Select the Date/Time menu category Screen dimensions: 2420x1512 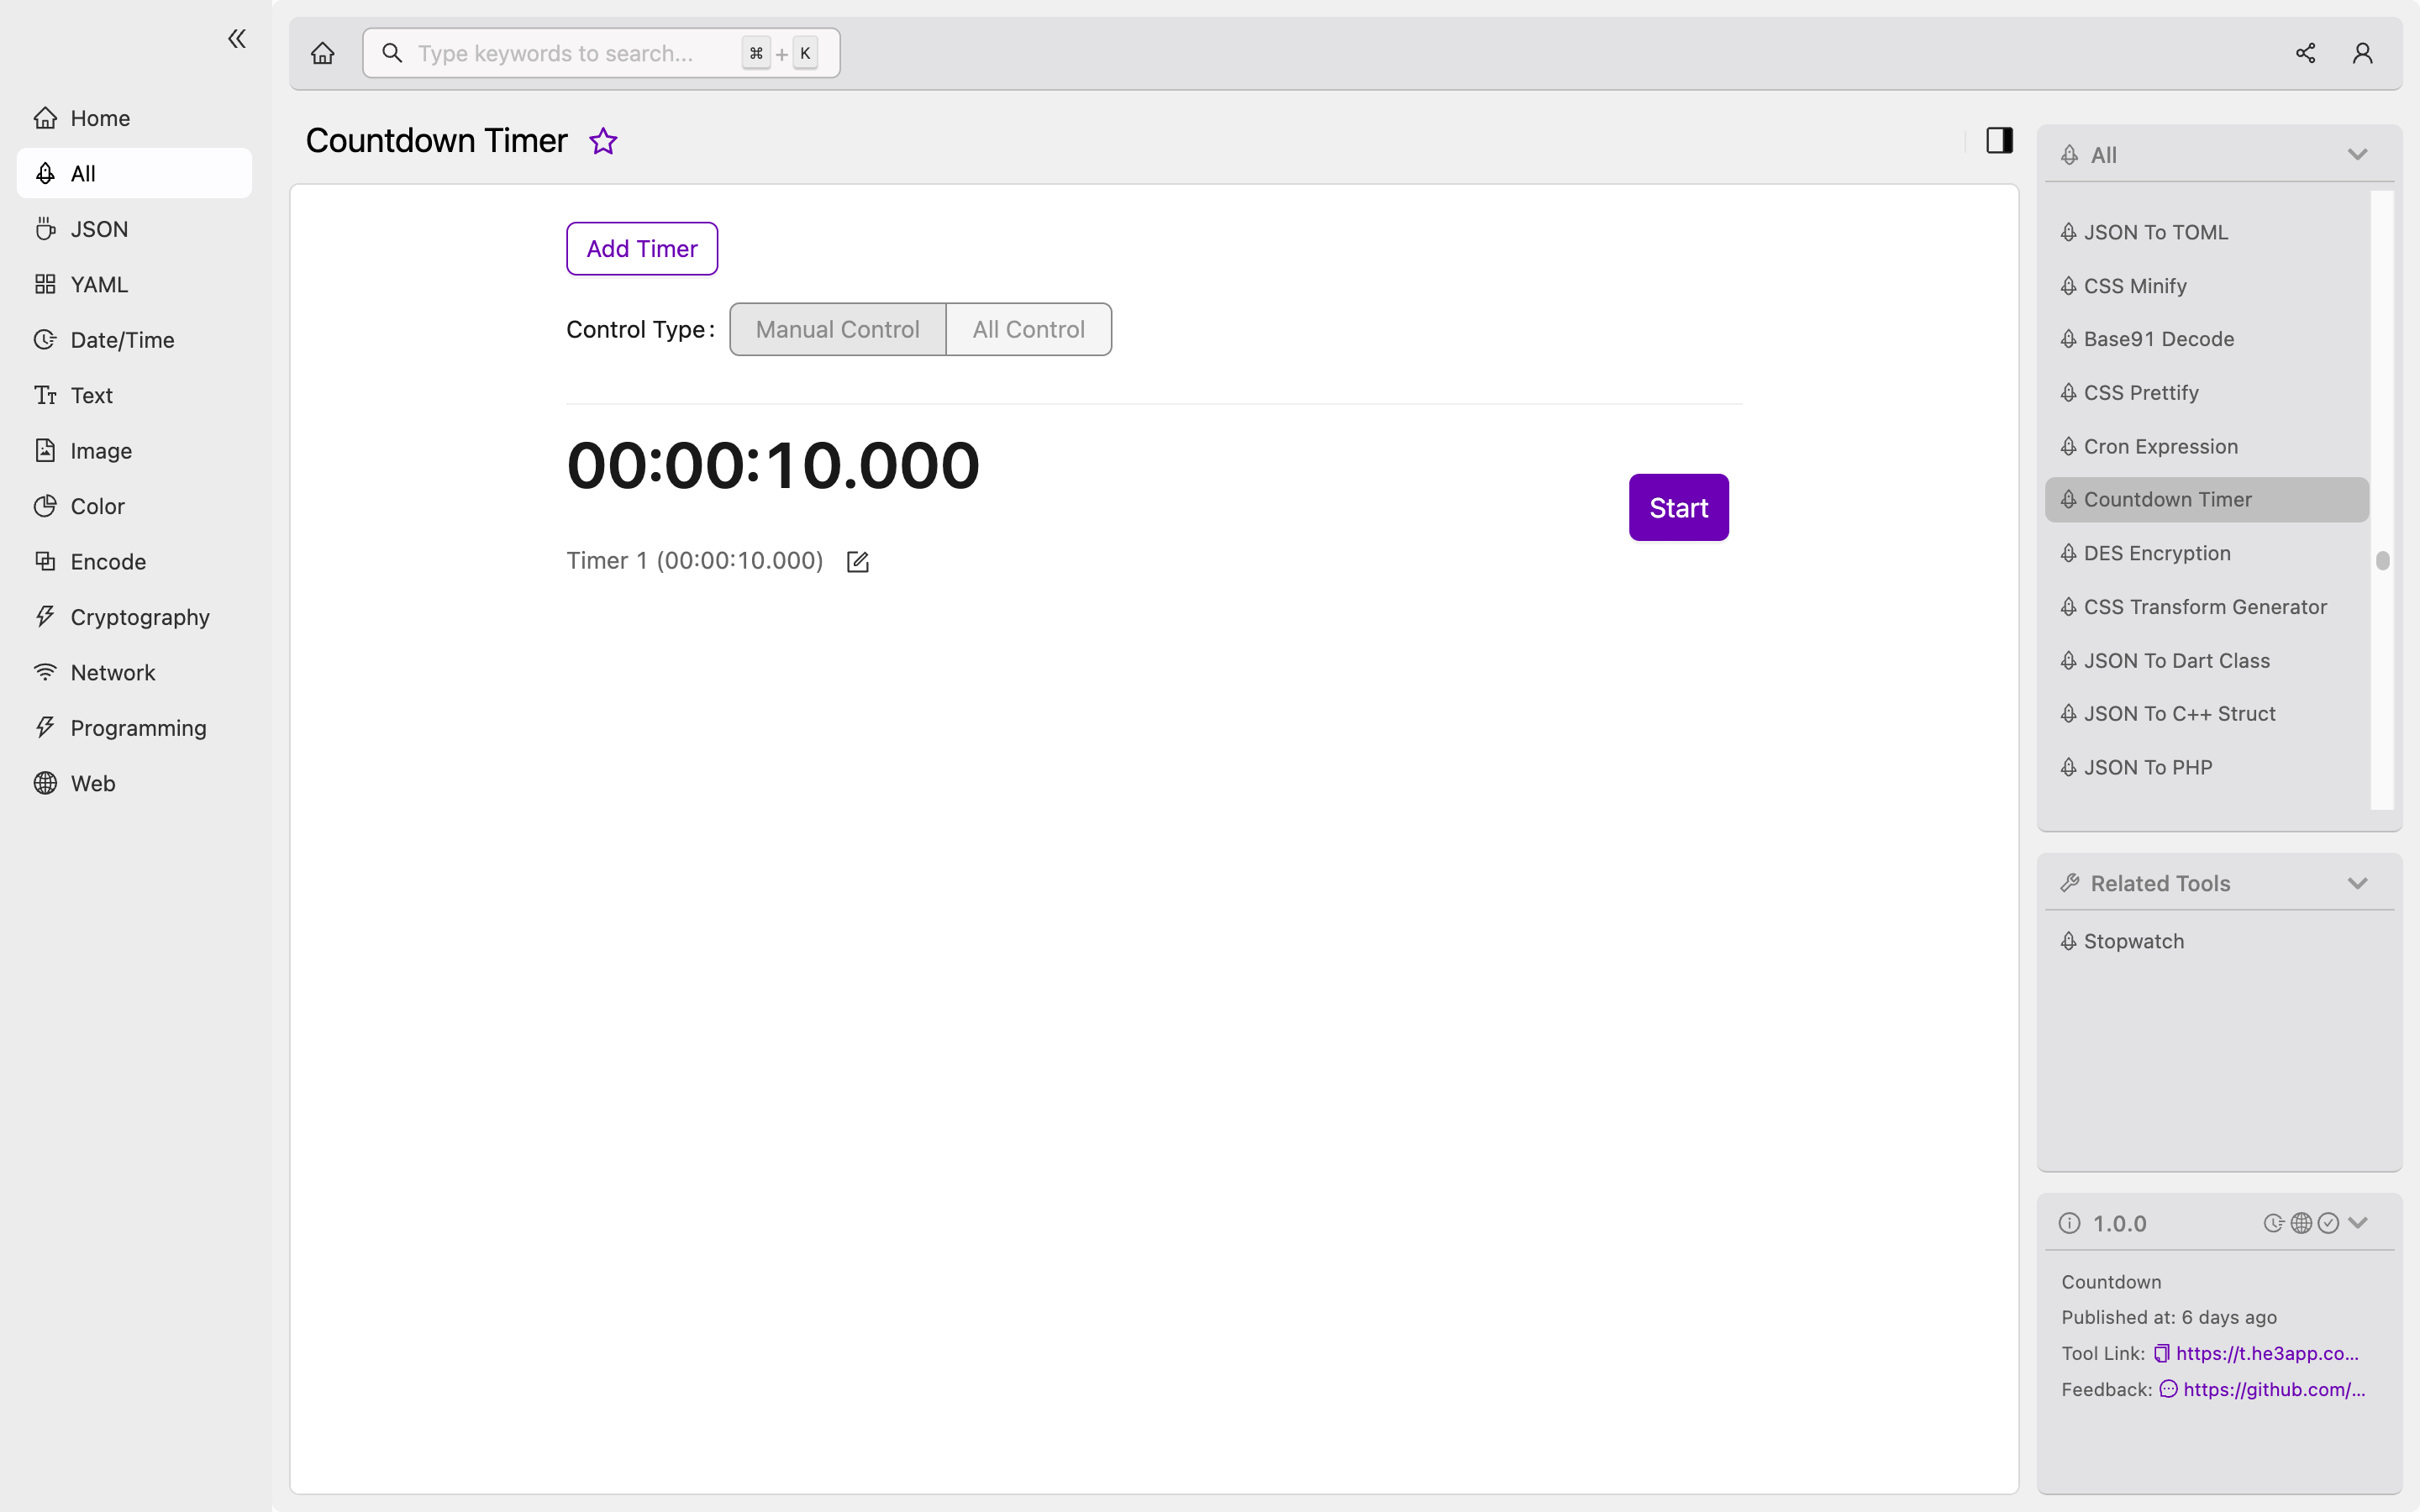point(122,339)
